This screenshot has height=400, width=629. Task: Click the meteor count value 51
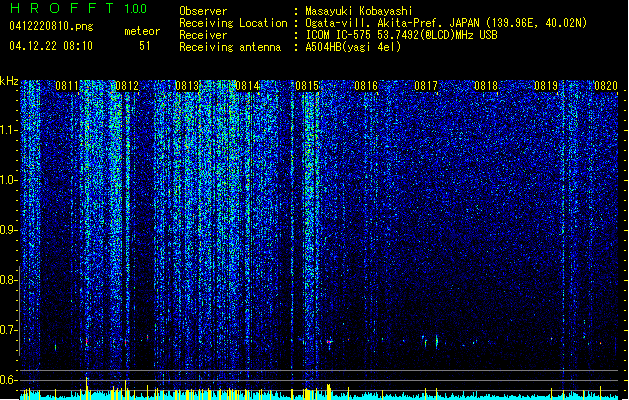click(x=145, y=46)
